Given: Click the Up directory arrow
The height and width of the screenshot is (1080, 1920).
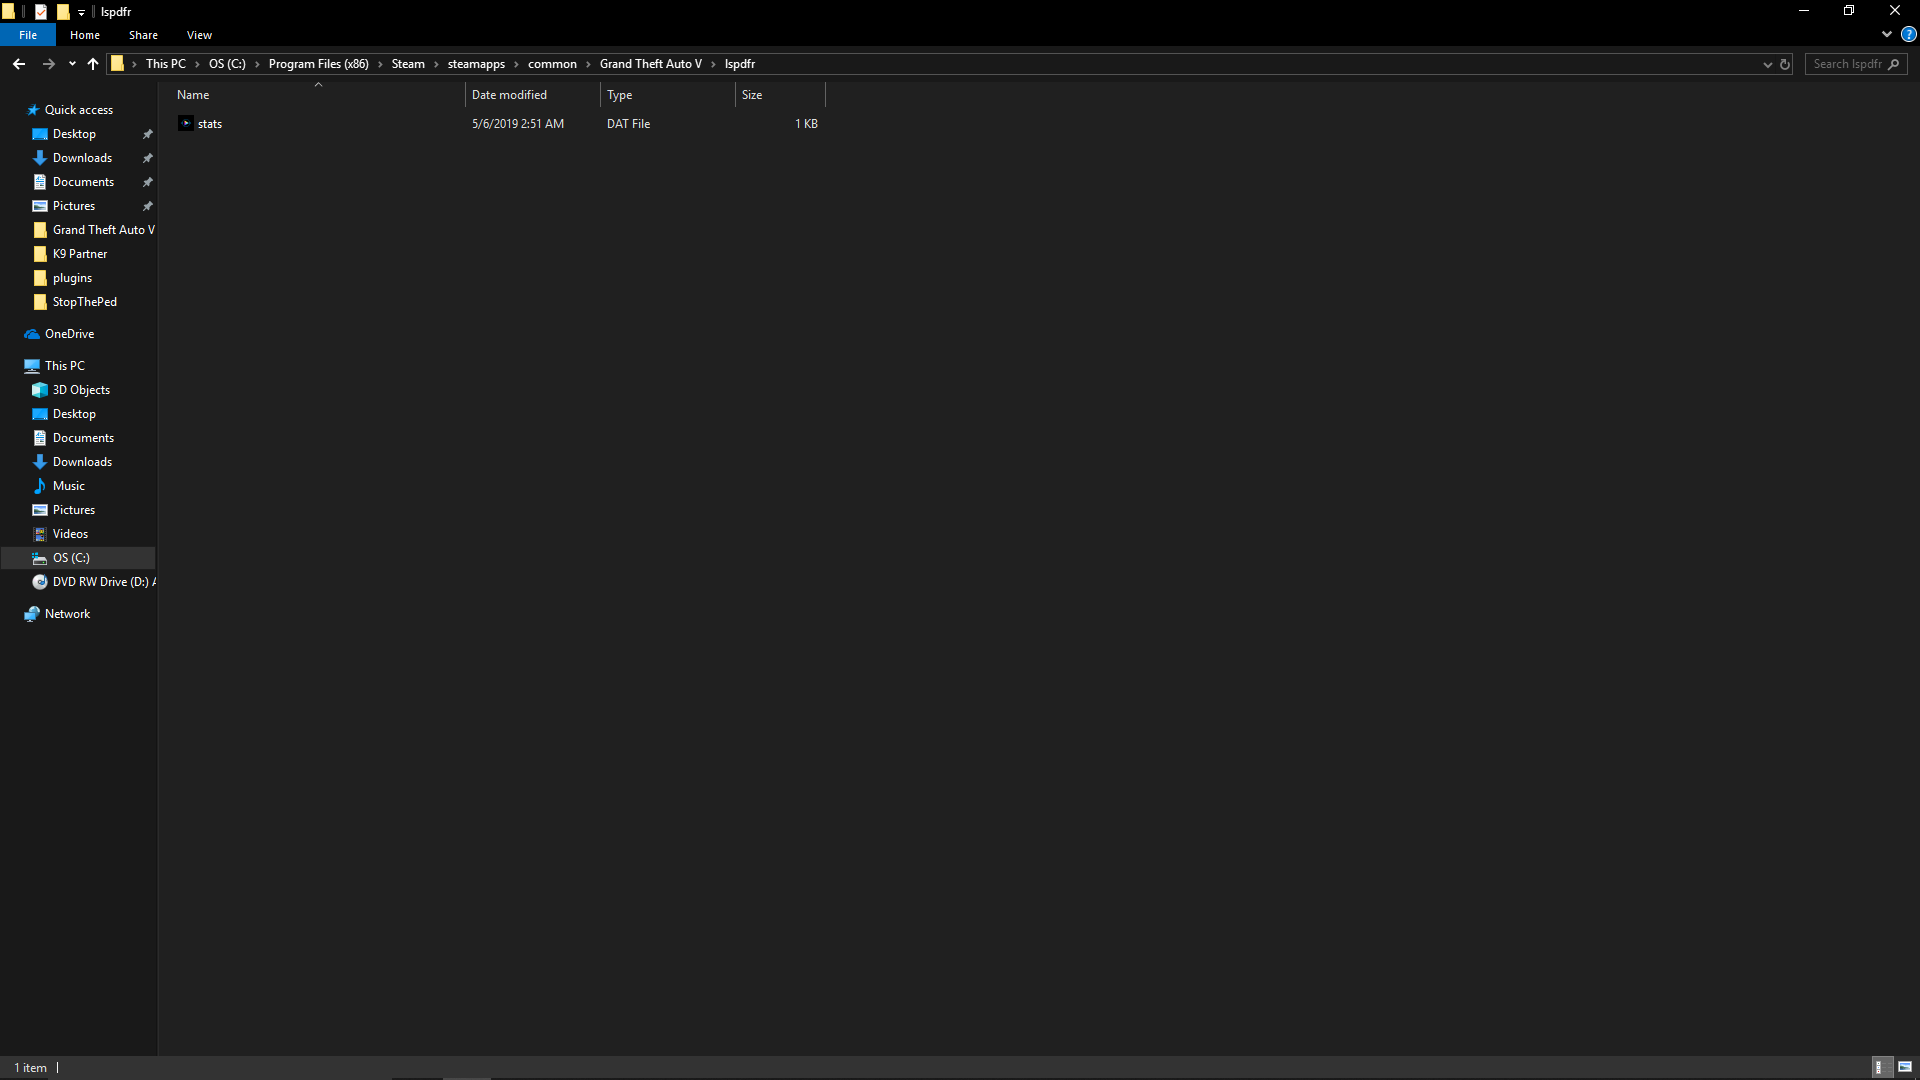Looking at the screenshot, I should click(x=93, y=64).
